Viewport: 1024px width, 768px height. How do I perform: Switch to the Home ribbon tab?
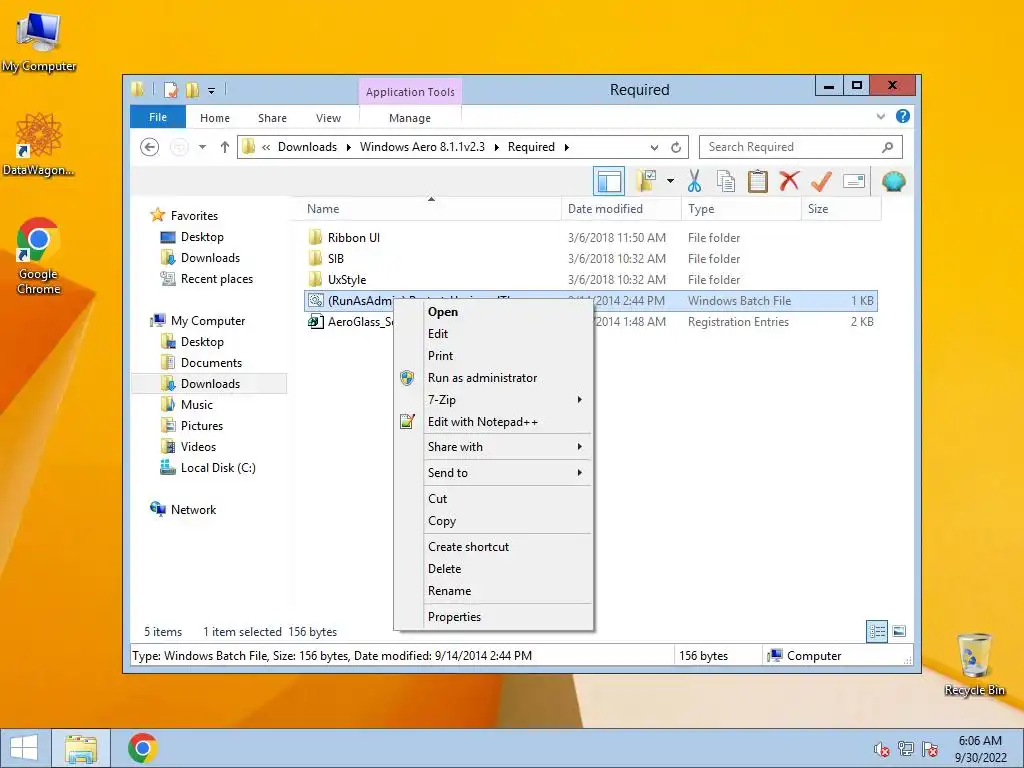[x=215, y=118]
